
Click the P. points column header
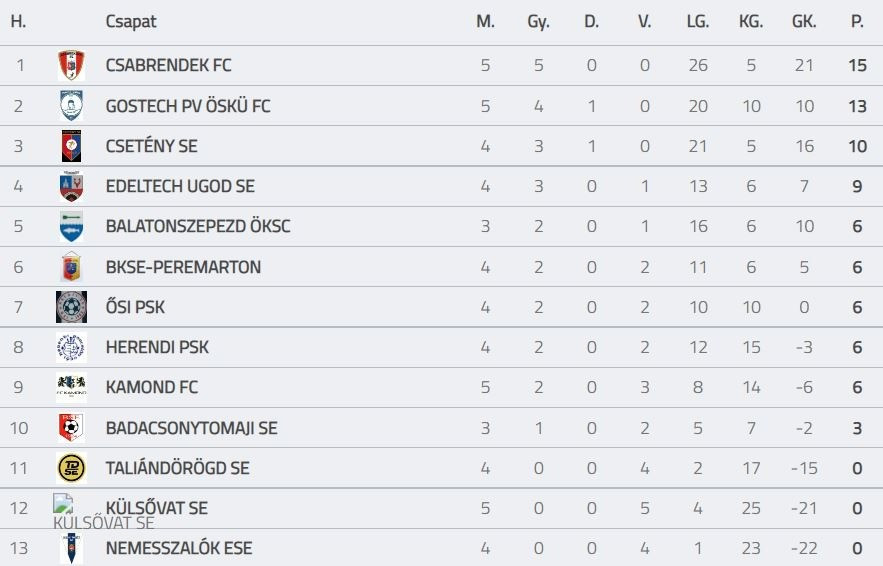[x=857, y=22]
